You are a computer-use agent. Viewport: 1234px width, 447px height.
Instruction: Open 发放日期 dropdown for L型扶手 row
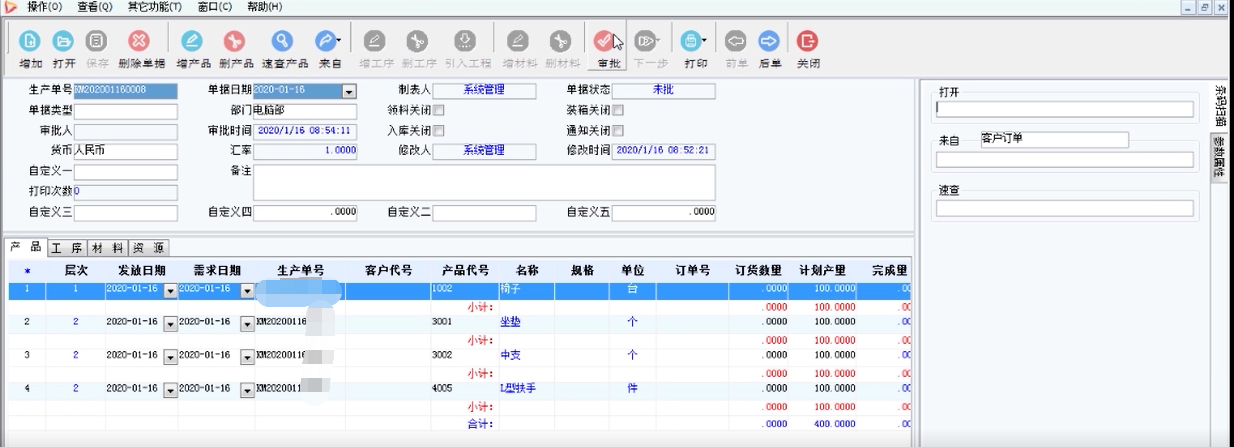tap(170, 389)
